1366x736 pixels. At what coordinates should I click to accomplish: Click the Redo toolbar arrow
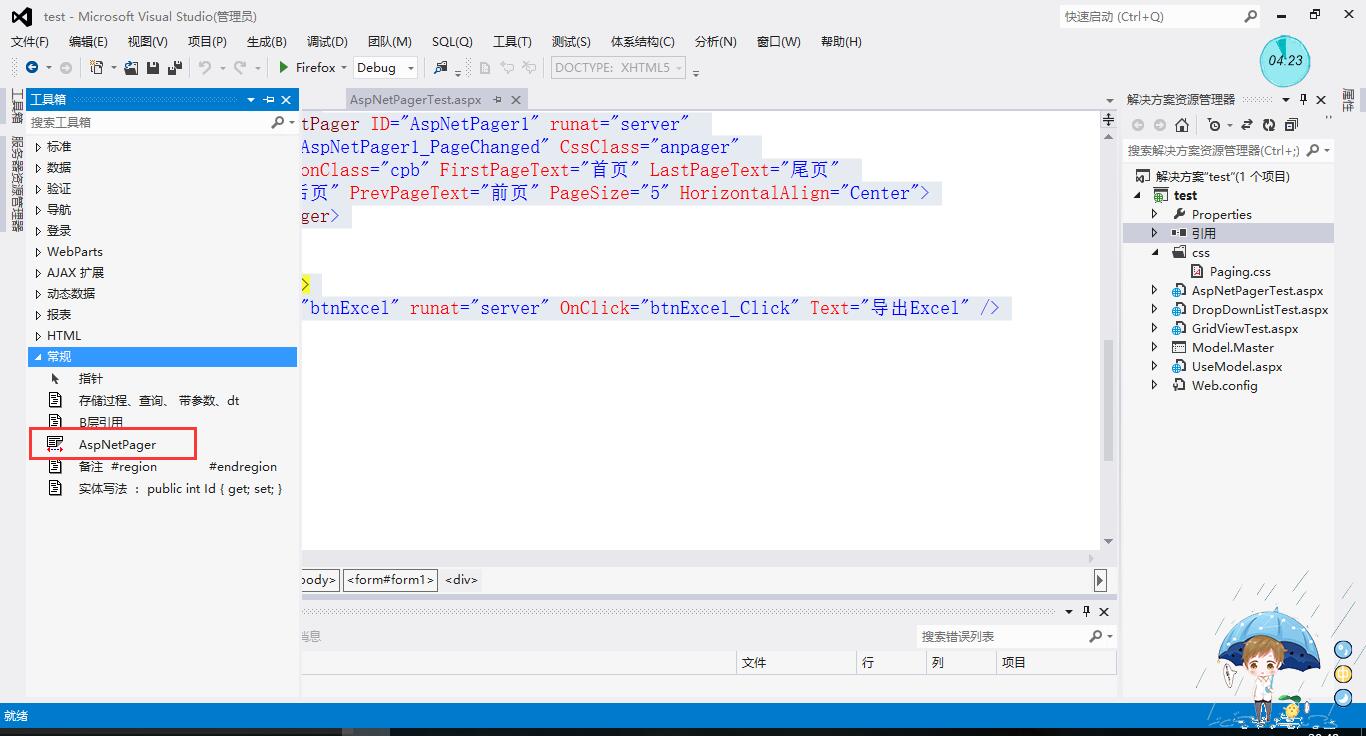[240, 67]
